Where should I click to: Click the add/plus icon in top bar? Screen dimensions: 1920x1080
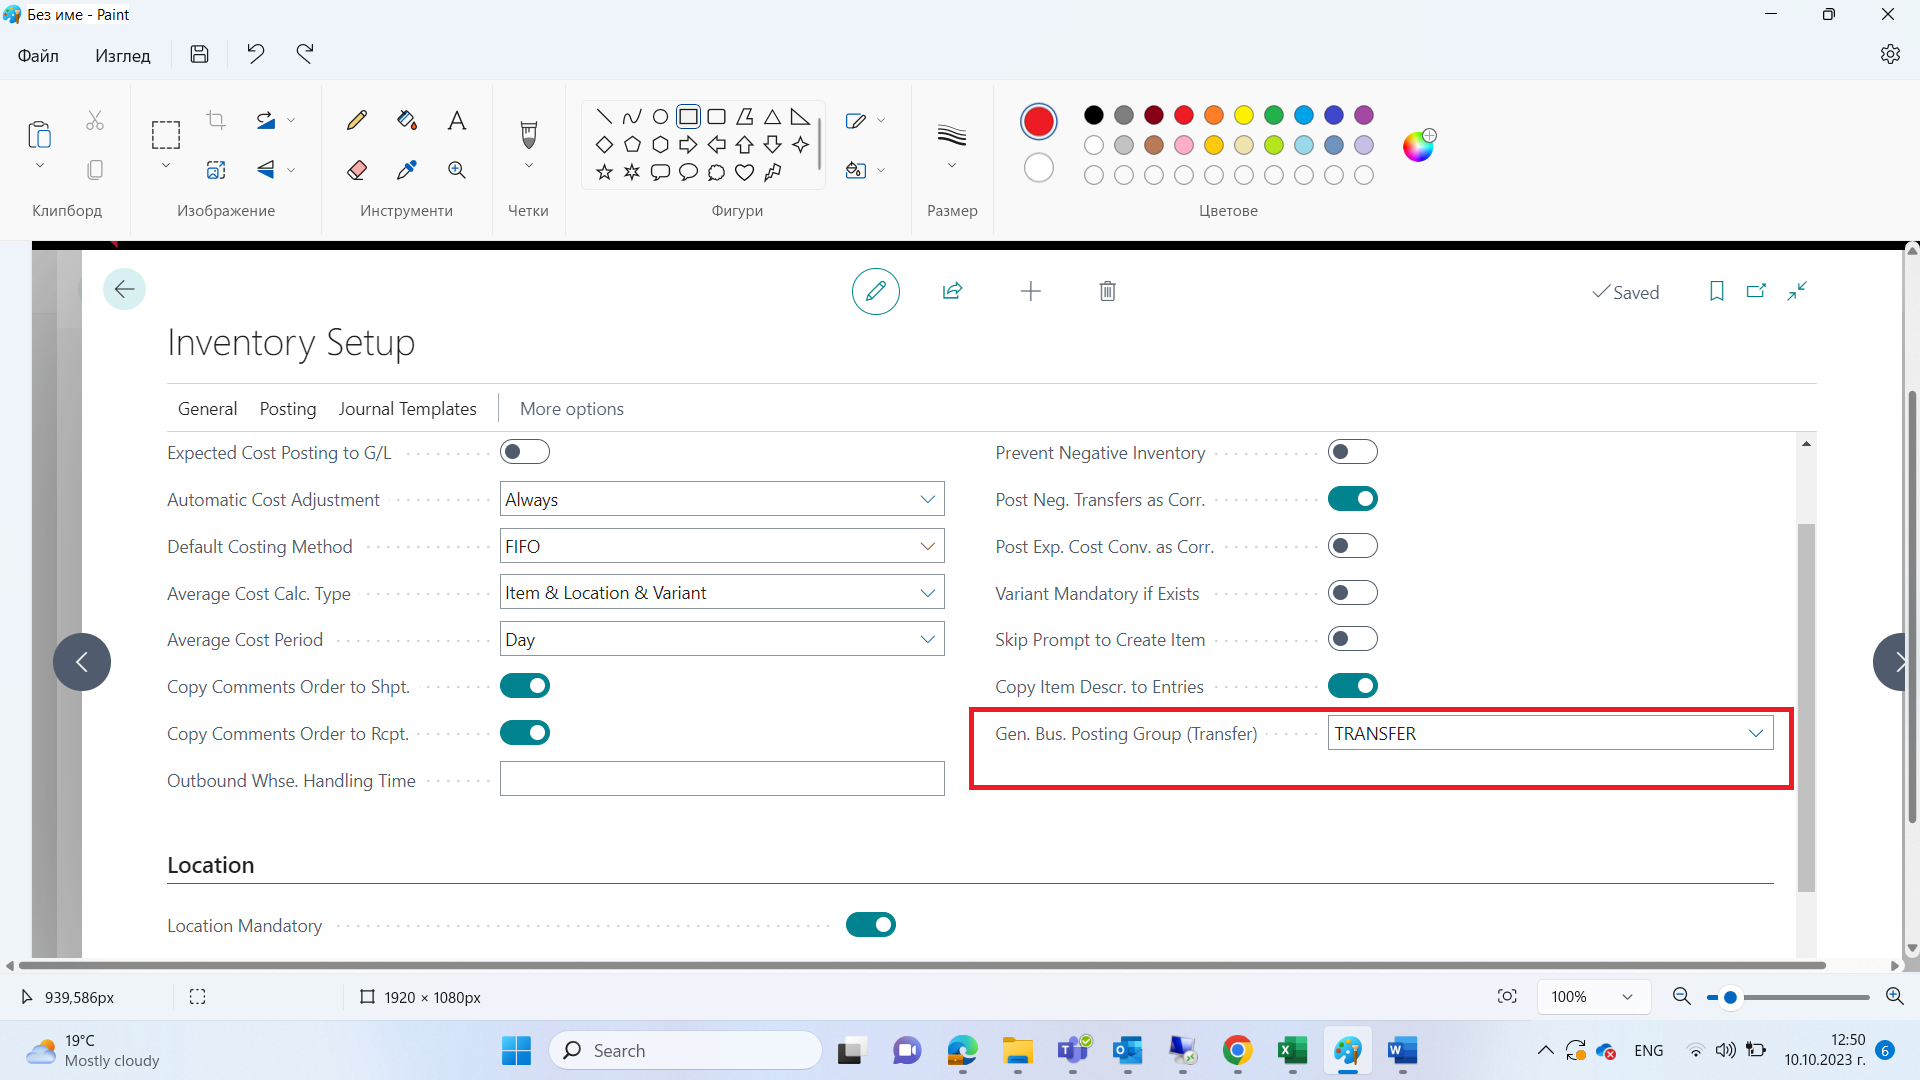pyautogui.click(x=1031, y=290)
